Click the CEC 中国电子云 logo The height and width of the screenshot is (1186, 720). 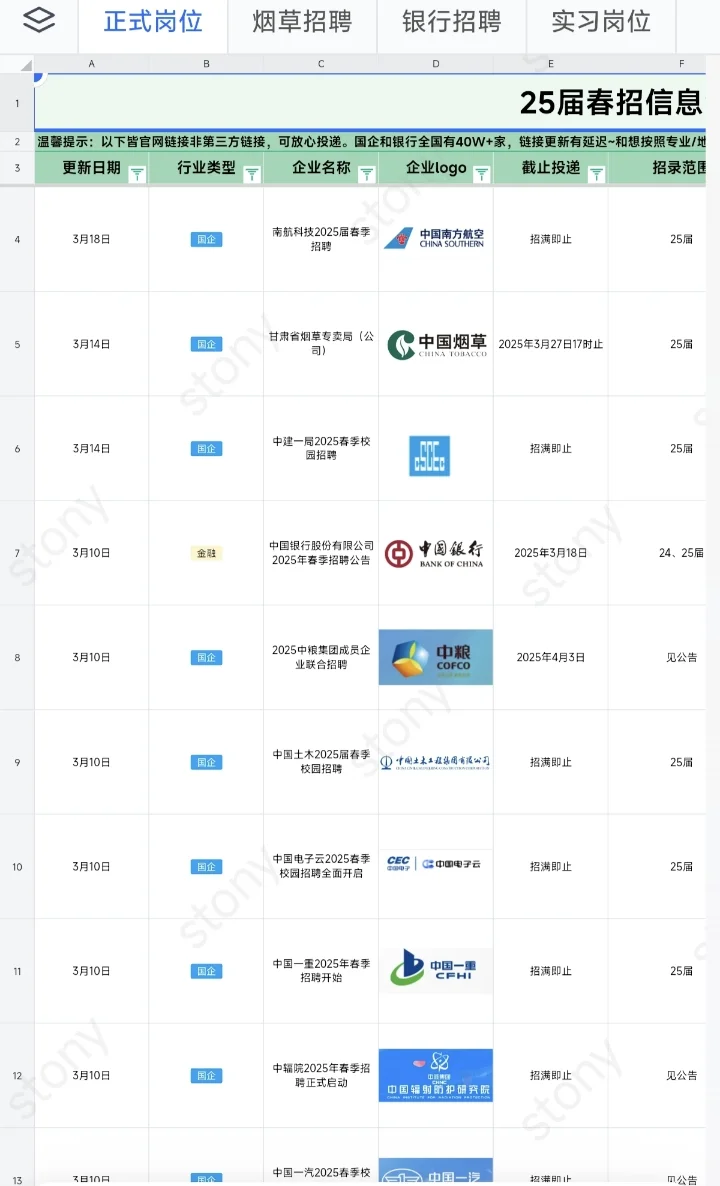click(x=433, y=863)
